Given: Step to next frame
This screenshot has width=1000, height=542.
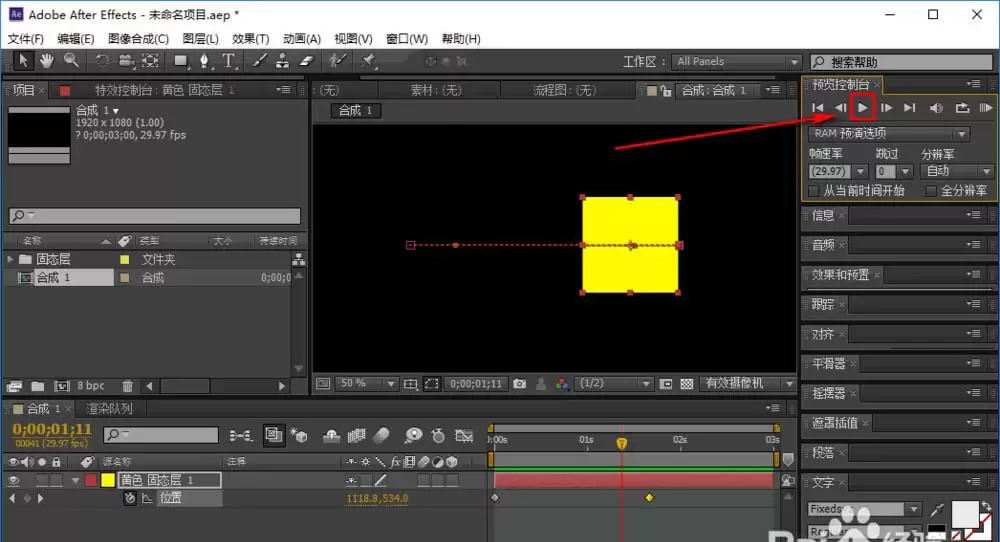Looking at the screenshot, I should coord(886,108).
